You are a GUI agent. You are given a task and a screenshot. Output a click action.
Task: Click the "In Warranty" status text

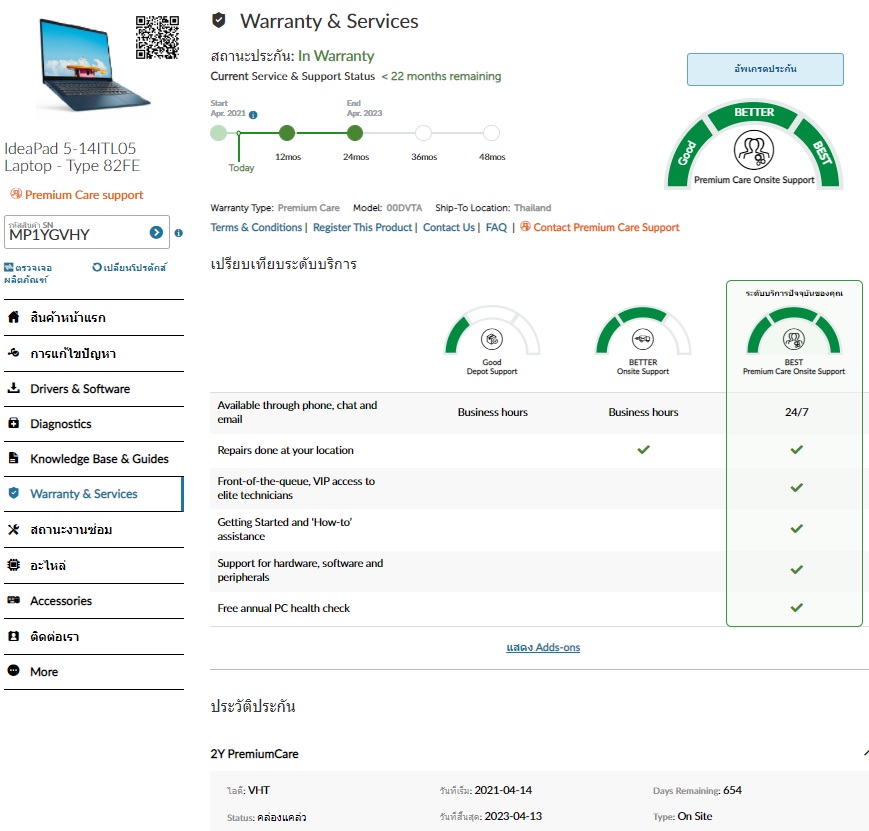336,56
